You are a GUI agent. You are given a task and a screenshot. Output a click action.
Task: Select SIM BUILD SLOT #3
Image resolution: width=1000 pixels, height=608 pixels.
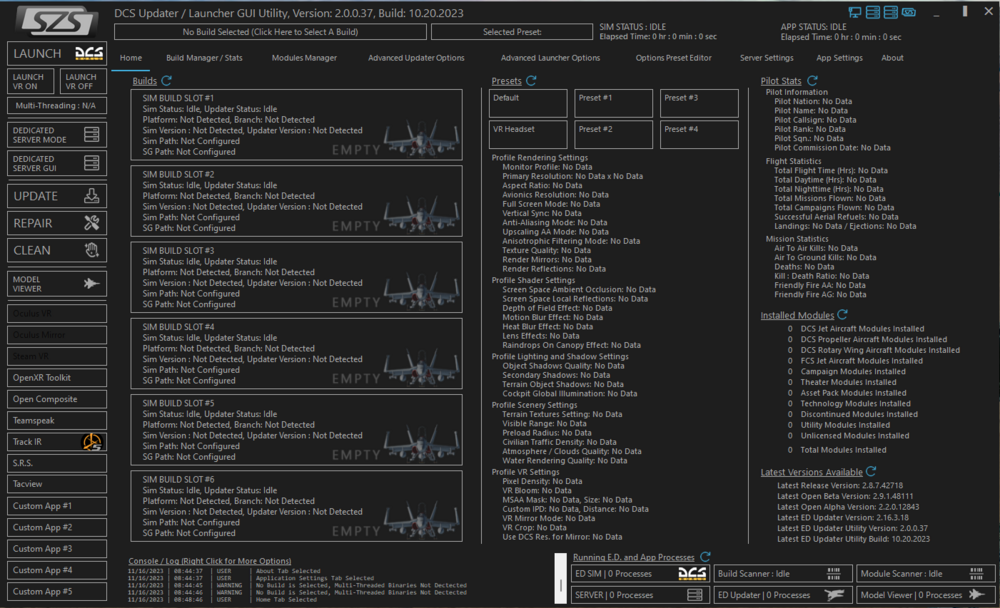297,278
